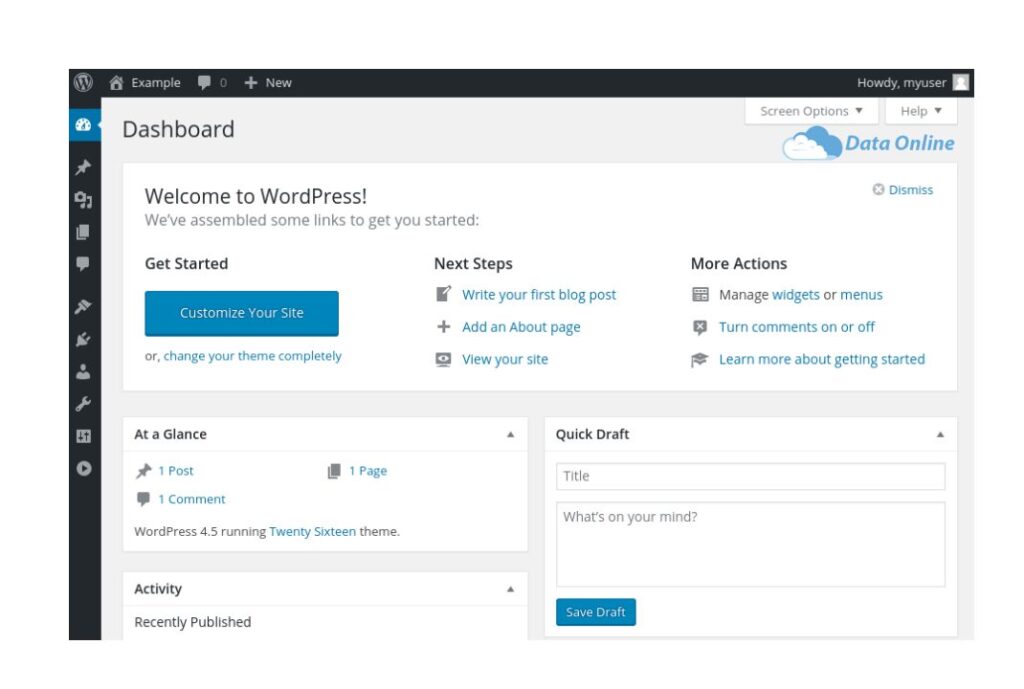Click the edit icon beside Write your first blog post
Viewport: 1024px width, 689px height.
pos(443,295)
